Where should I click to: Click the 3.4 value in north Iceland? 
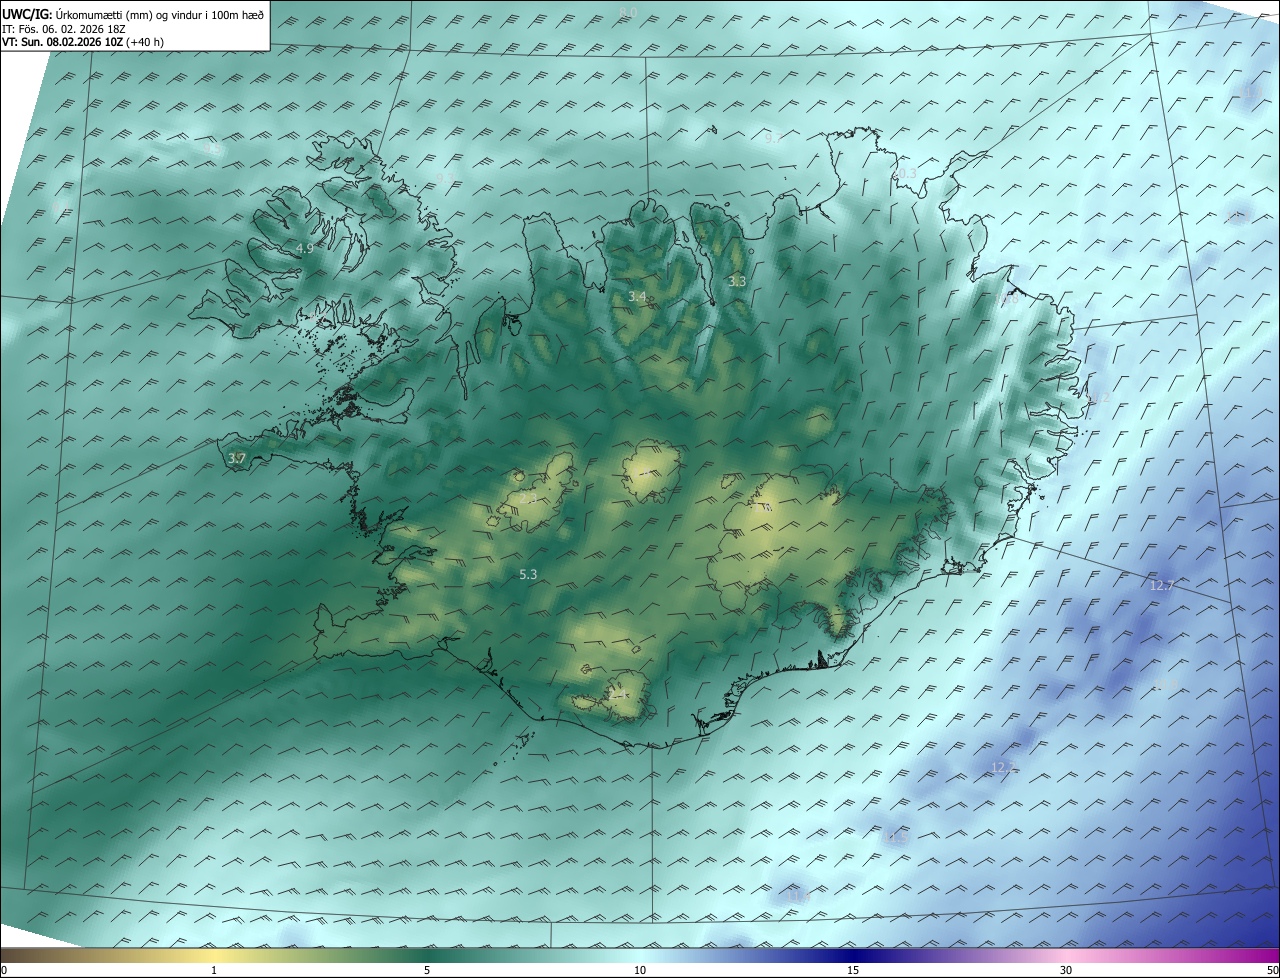637,296
